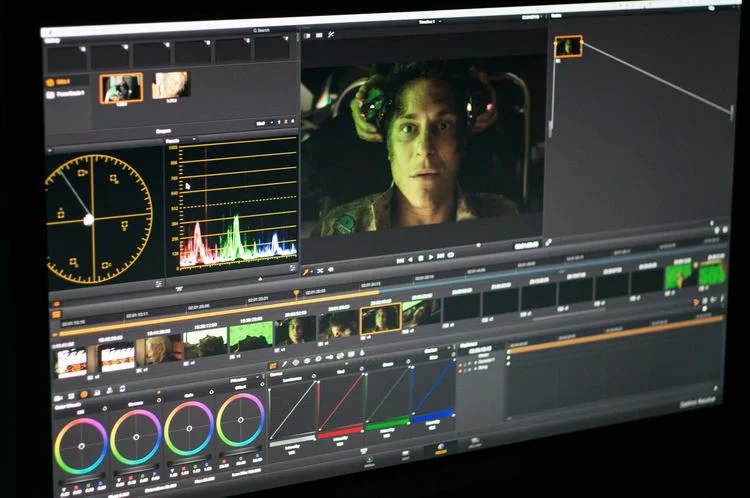Open the Power Window palette
The image size is (750, 498).
(x=296, y=363)
